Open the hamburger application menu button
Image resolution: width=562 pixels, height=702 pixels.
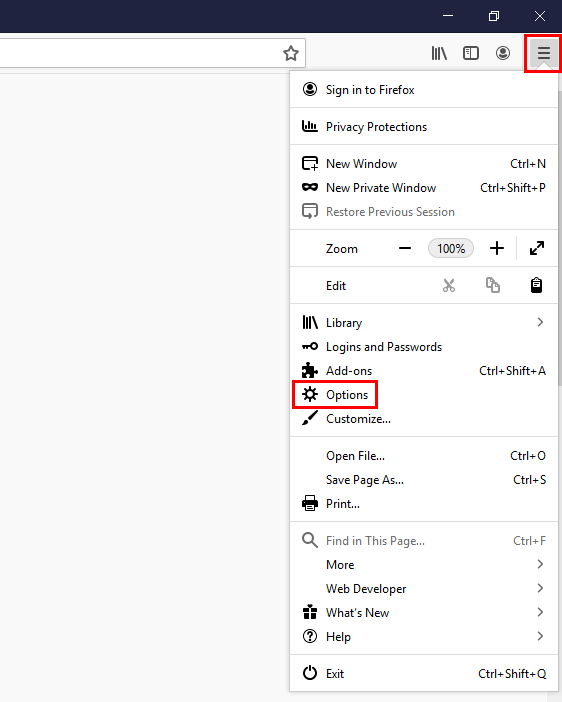(x=544, y=53)
